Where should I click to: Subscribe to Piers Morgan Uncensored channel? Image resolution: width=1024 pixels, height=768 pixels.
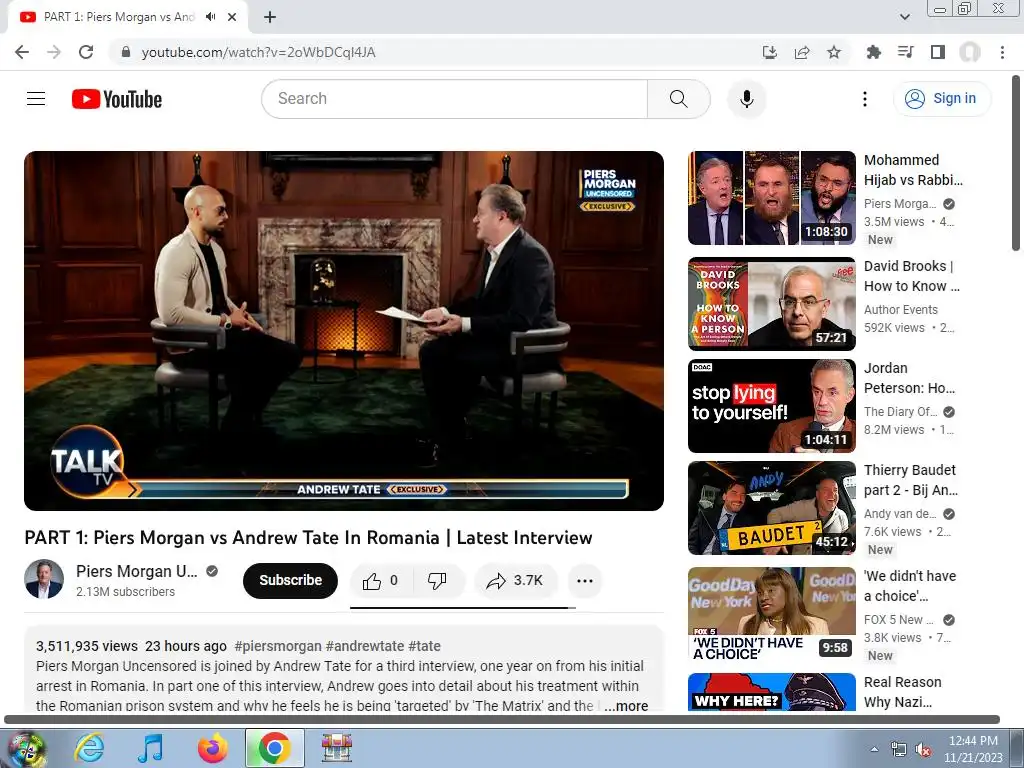click(291, 581)
